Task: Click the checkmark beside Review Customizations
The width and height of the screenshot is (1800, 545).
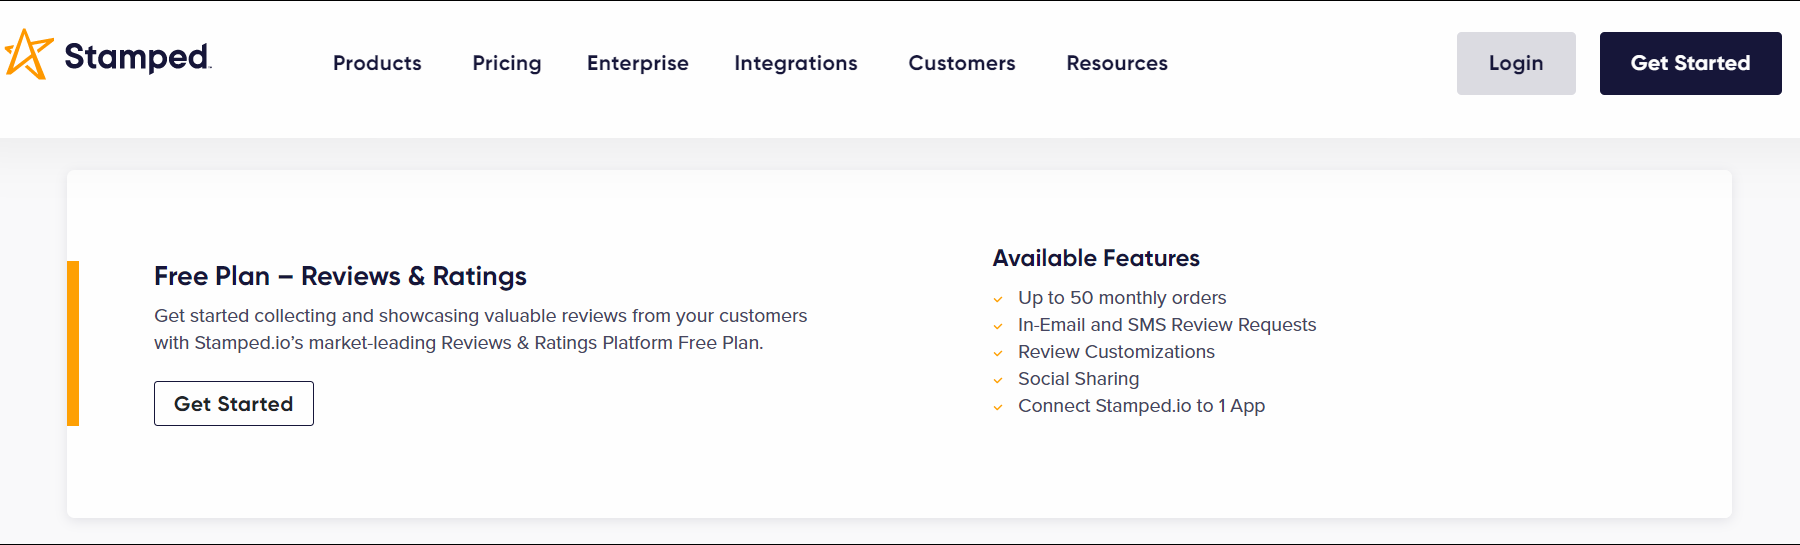Action: pos(998,353)
